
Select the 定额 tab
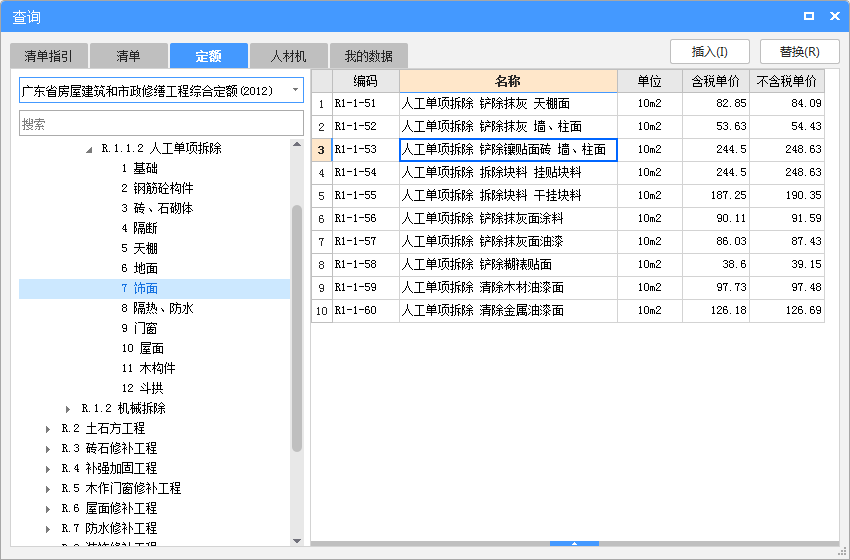coord(209,56)
